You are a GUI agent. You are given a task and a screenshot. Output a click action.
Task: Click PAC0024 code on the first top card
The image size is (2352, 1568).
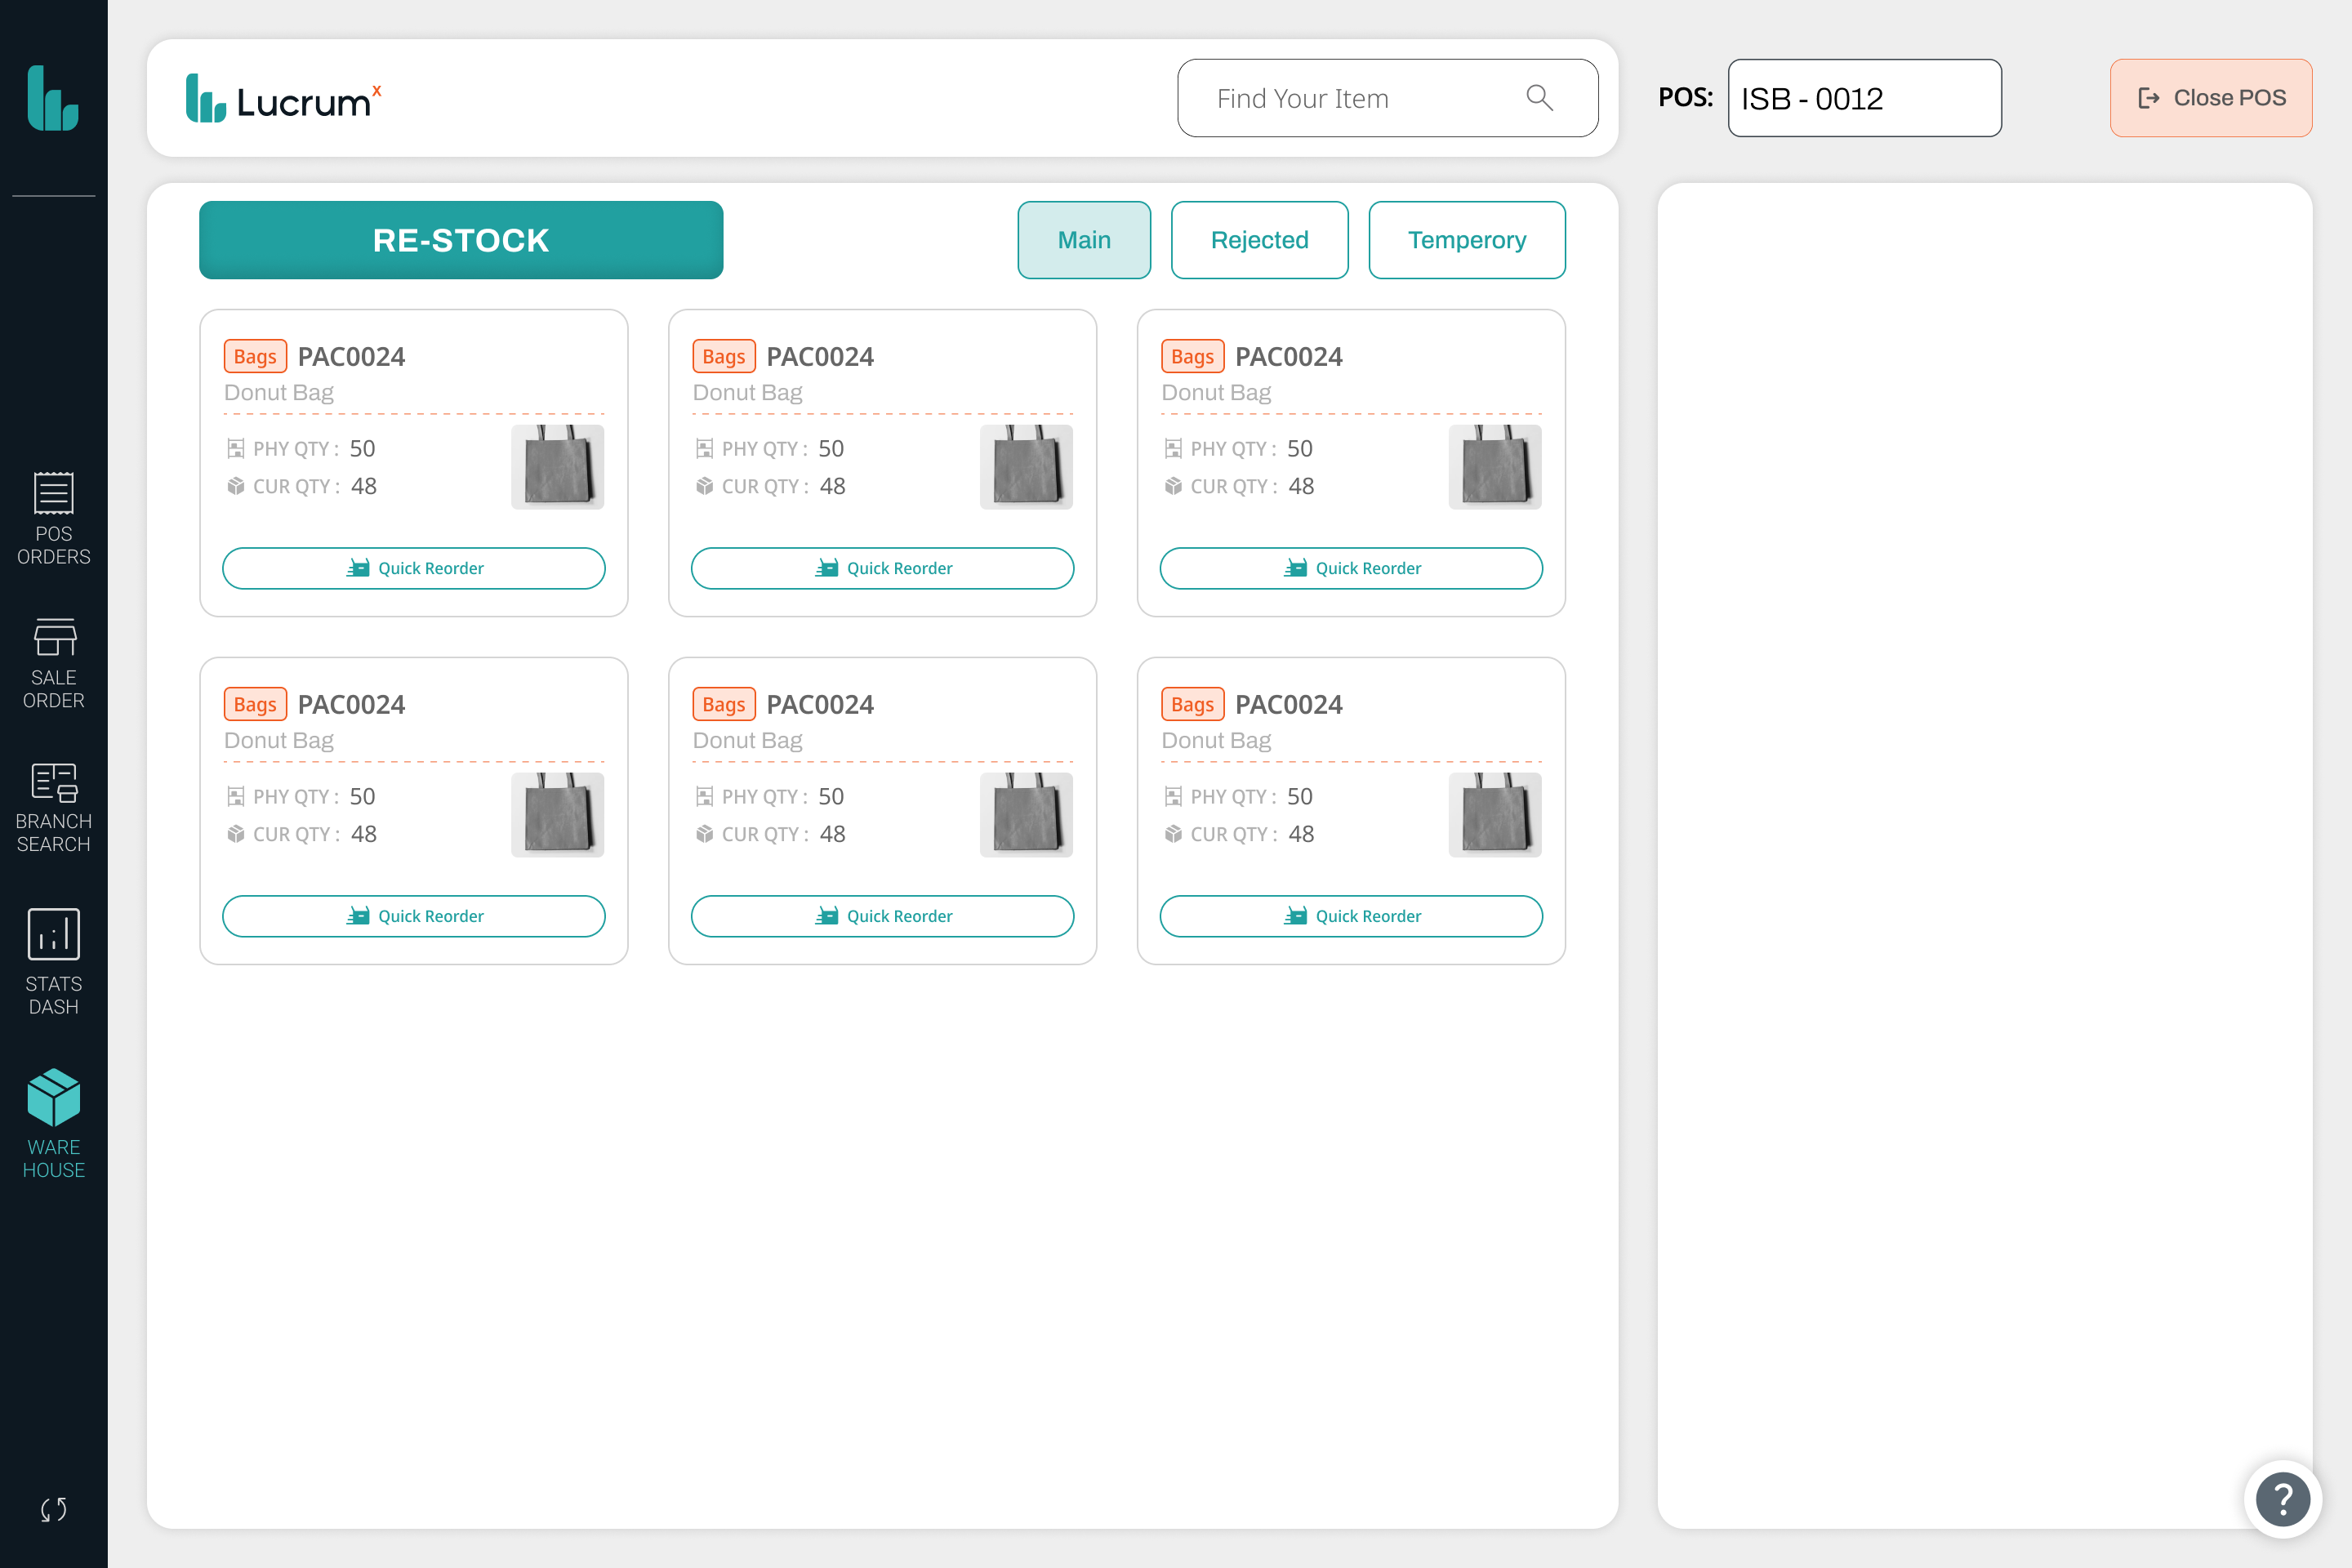point(351,357)
